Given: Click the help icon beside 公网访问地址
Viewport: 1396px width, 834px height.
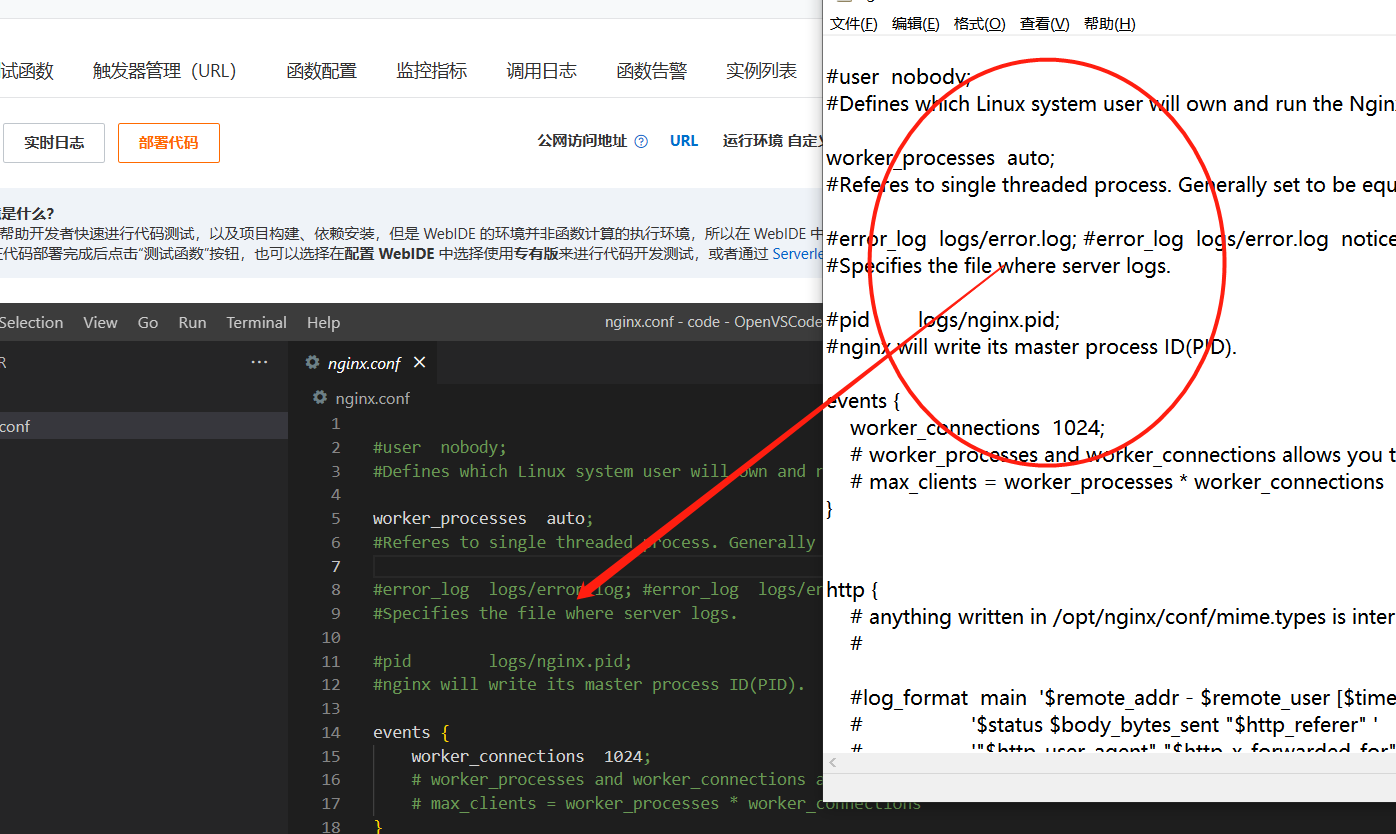Looking at the screenshot, I should [x=641, y=141].
